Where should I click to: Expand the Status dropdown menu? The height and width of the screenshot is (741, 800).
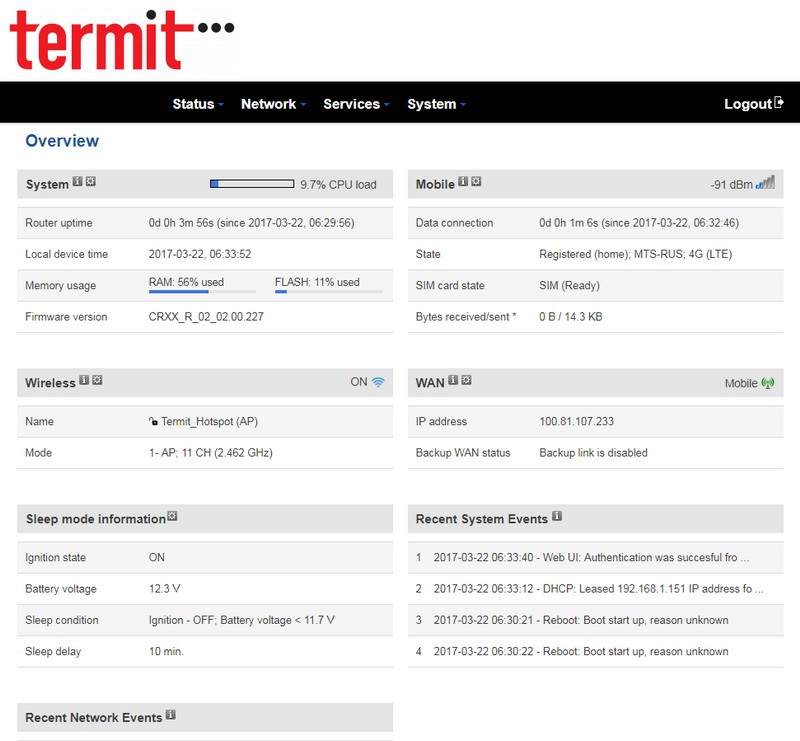pyautogui.click(x=197, y=104)
